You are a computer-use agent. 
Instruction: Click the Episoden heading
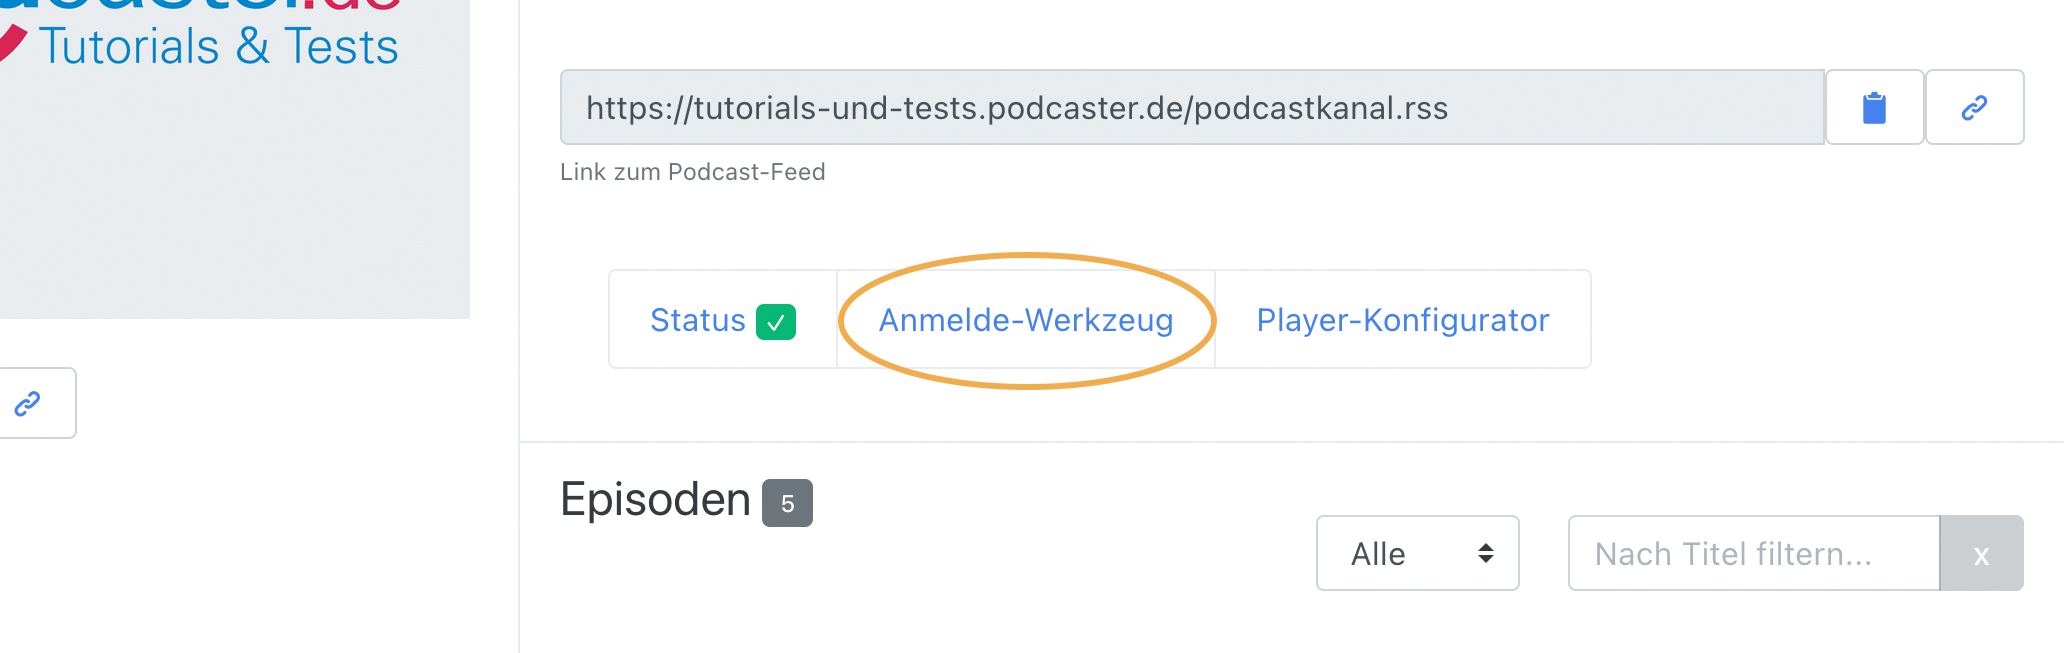click(655, 499)
